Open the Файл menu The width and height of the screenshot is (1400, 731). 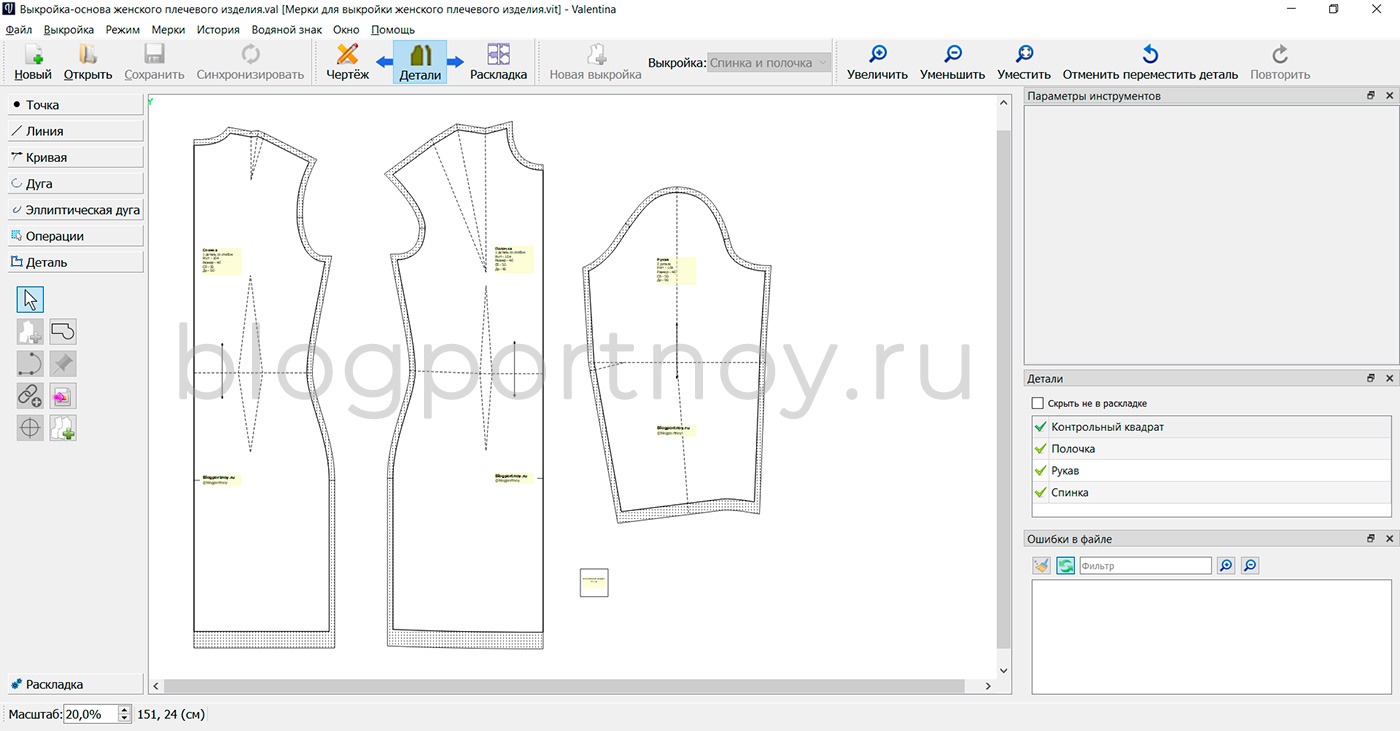pos(19,30)
